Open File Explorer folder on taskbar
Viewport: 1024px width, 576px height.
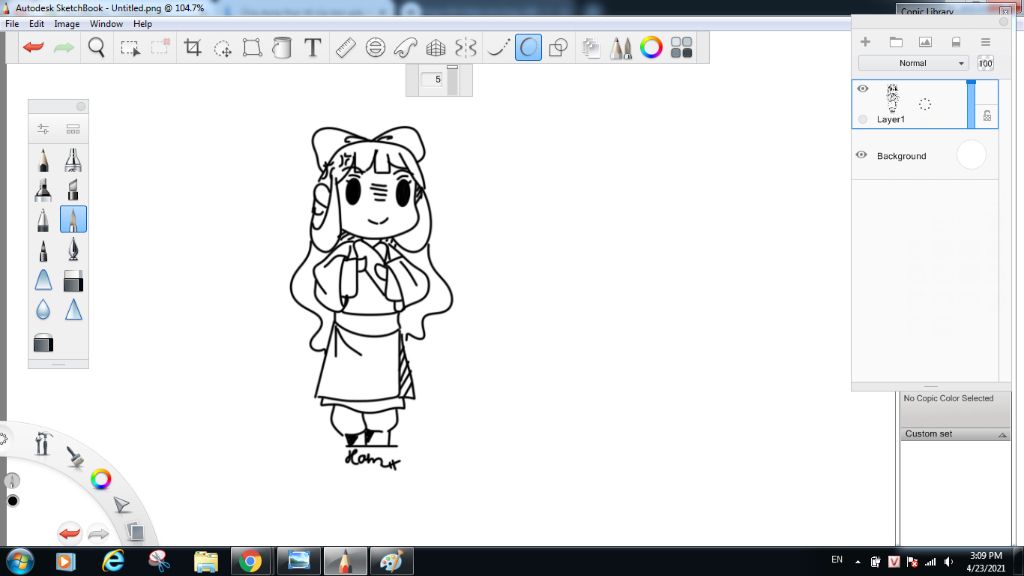206,562
